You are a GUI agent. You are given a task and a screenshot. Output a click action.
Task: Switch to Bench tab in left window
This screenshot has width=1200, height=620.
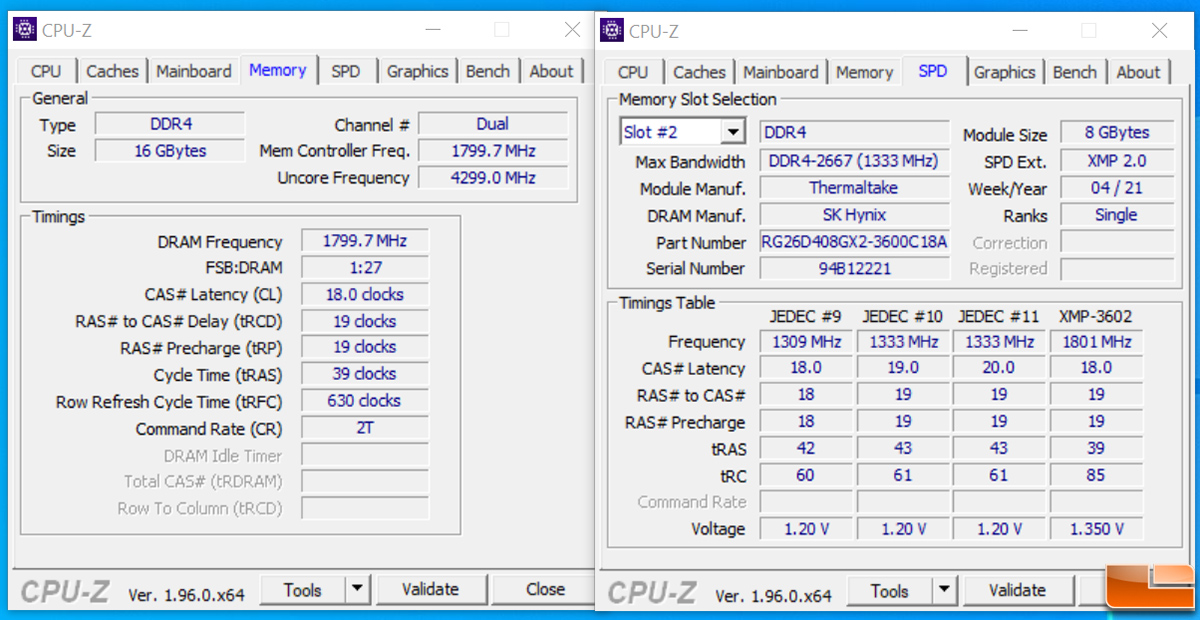point(488,71)
